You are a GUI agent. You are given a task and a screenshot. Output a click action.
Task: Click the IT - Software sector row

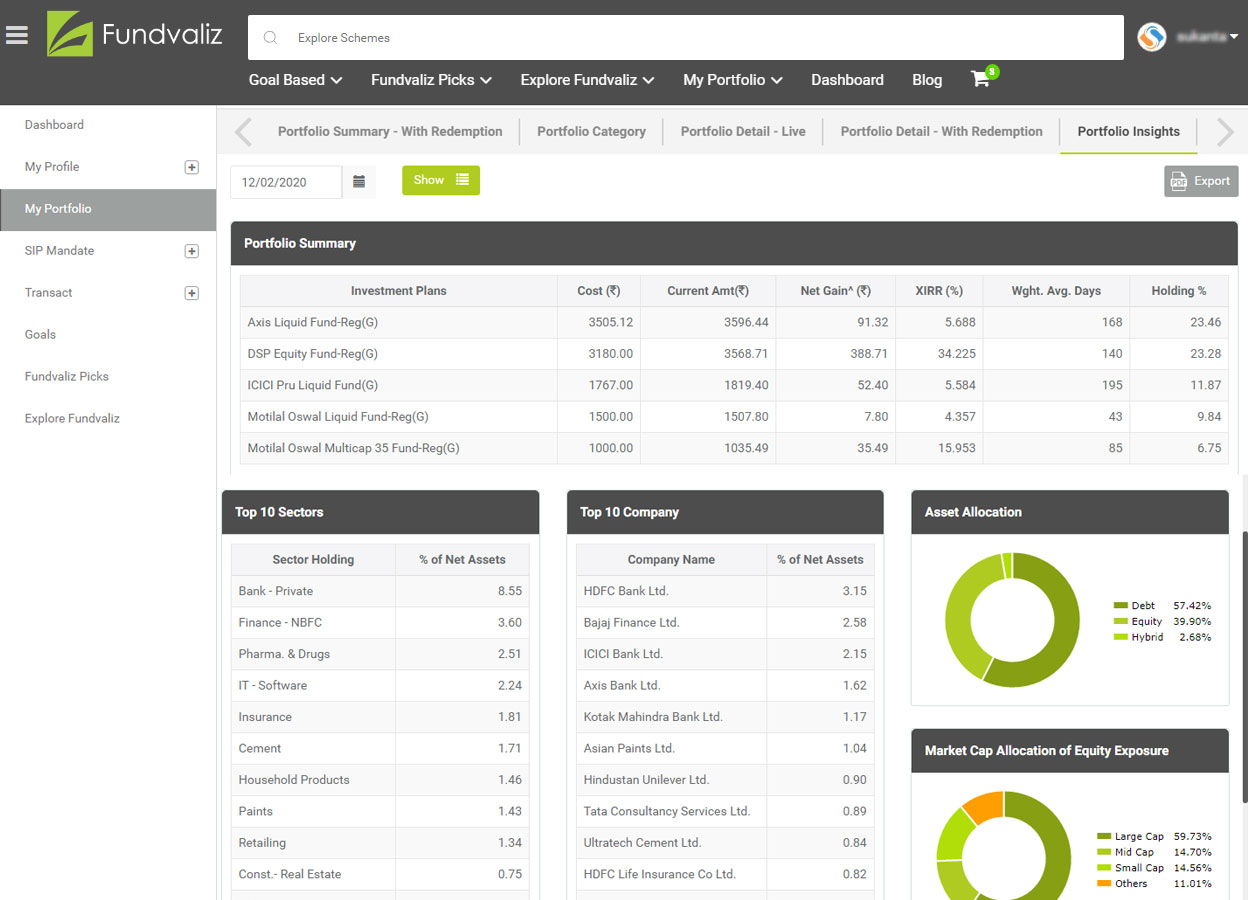381,686
